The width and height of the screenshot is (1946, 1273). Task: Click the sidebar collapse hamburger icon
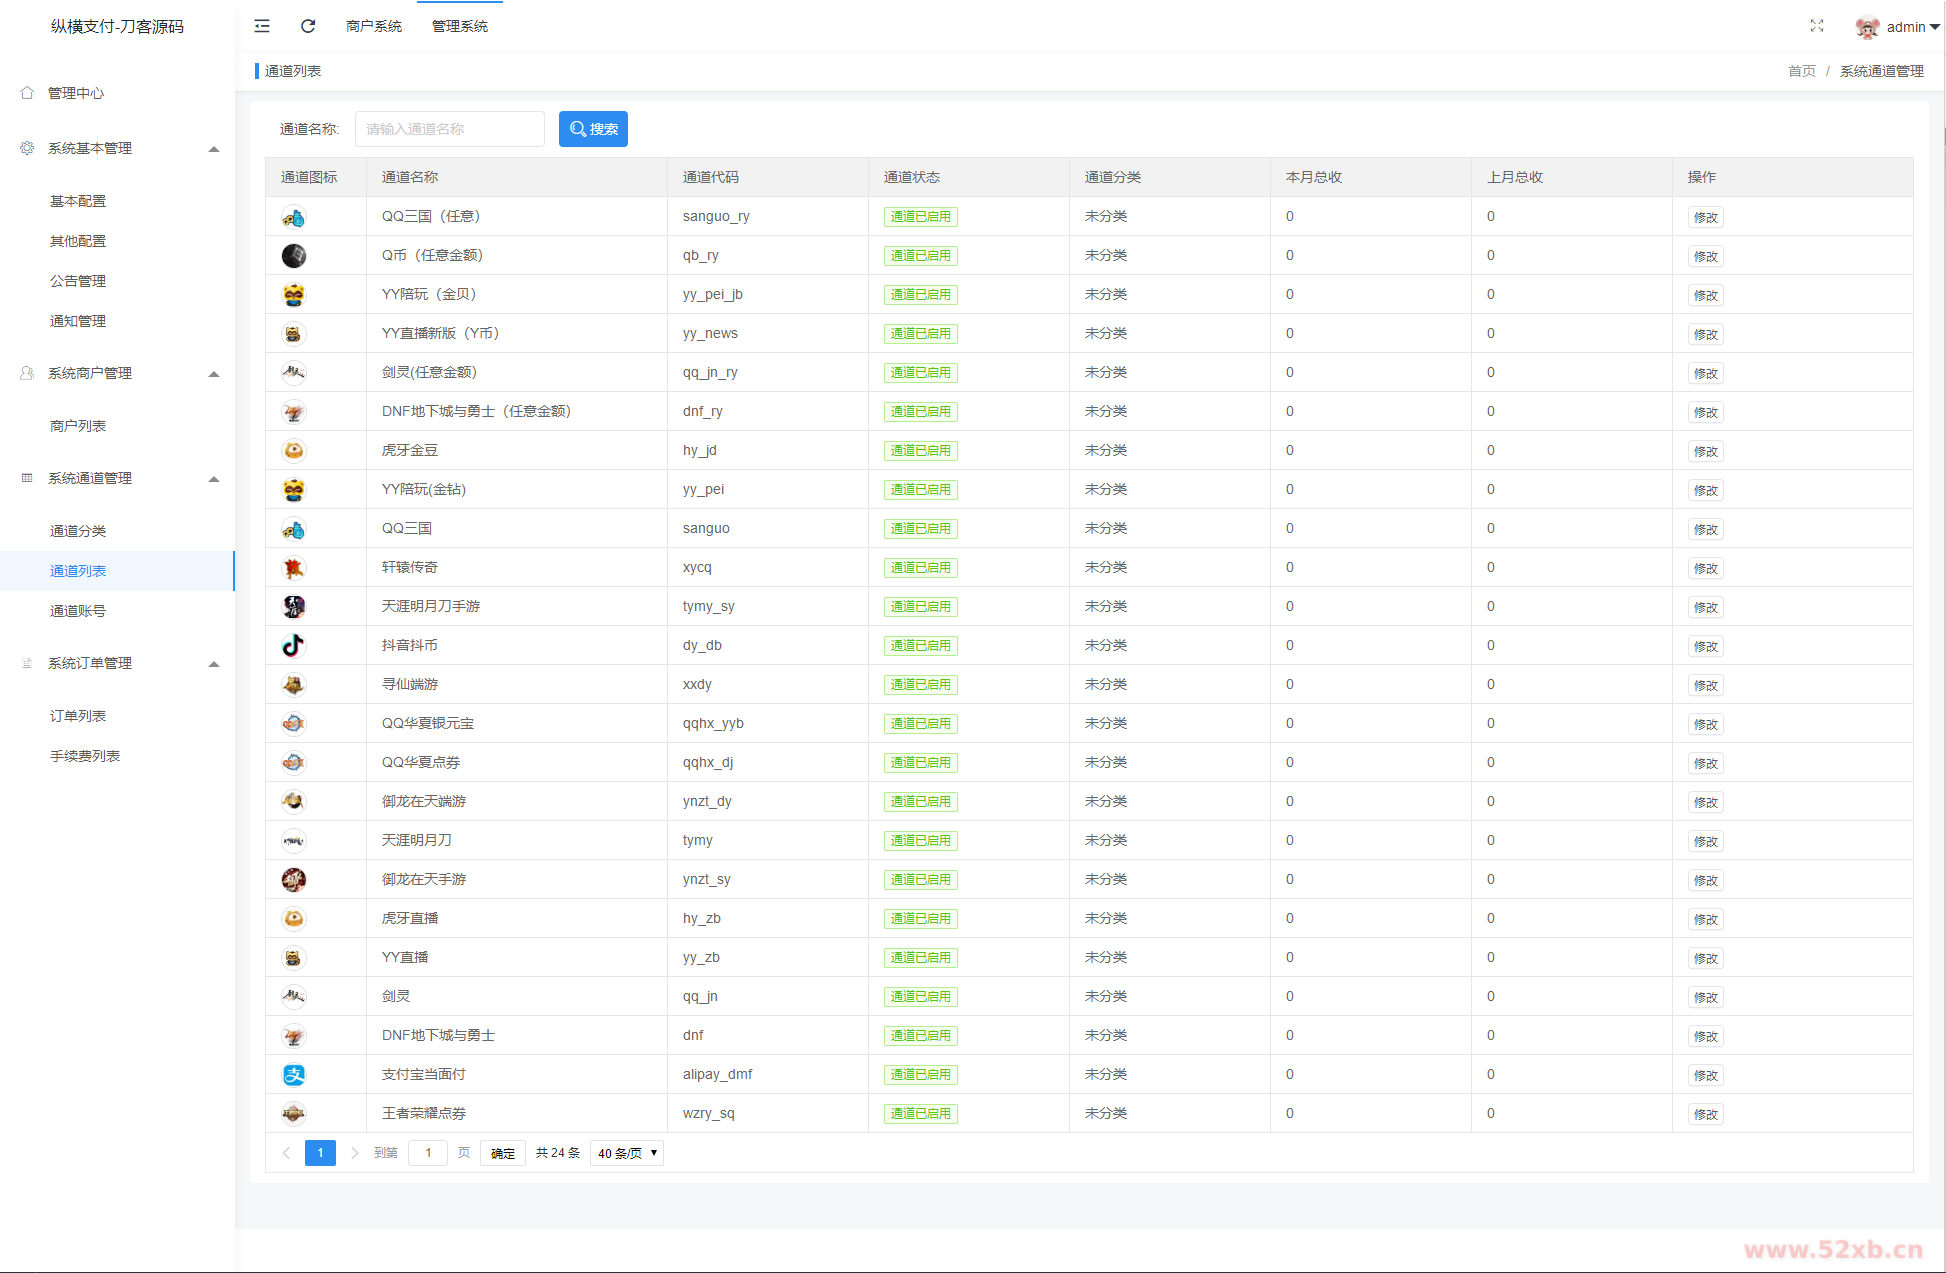pyautogui.click(x=262, y=26)
